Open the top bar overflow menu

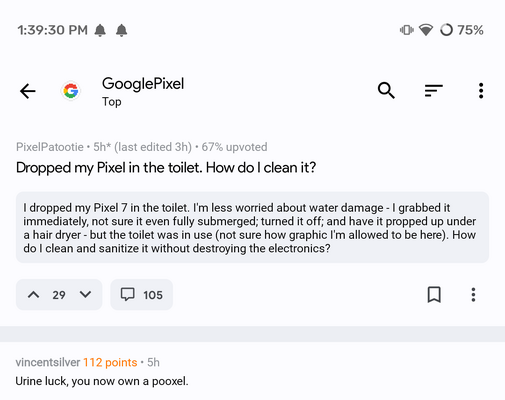481,91
